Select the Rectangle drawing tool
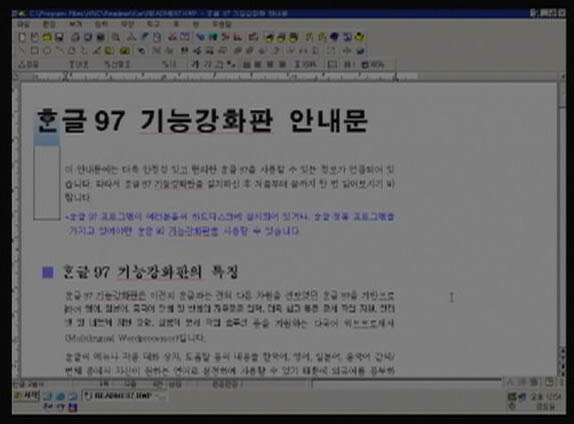 pyautogui.click(x=34, y=51)
